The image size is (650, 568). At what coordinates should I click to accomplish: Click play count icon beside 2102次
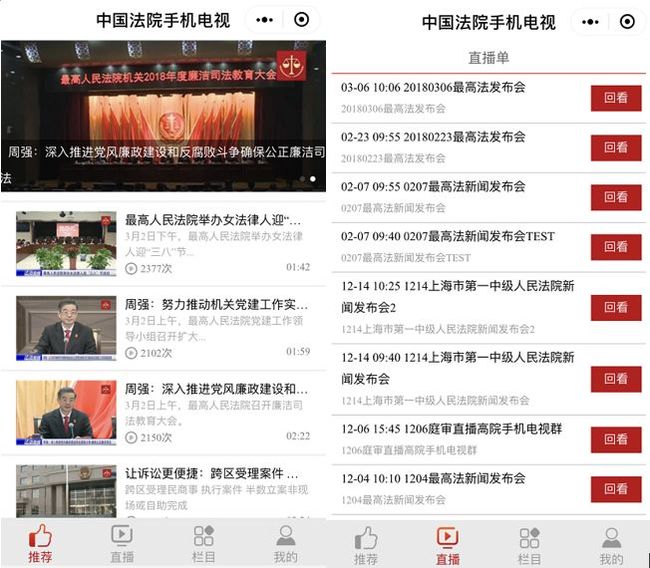(x=131, y=353)
